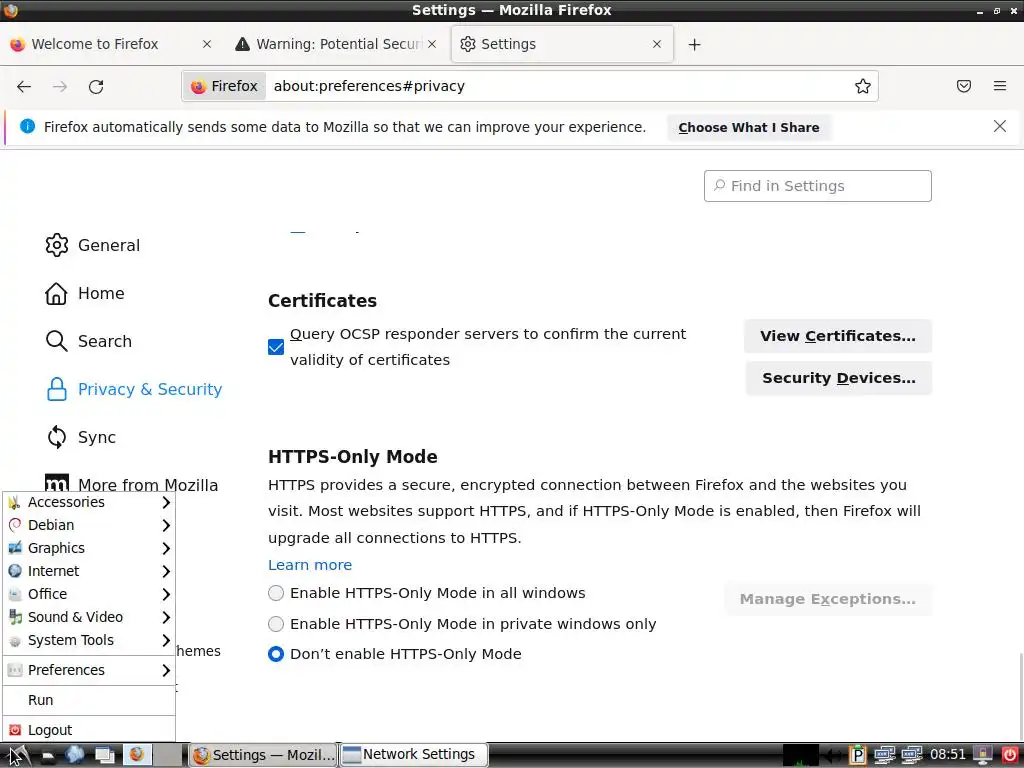Viewport: 1024px width, 768px height.
Task: Close the Settings tab
Action: tap(657, 44)
